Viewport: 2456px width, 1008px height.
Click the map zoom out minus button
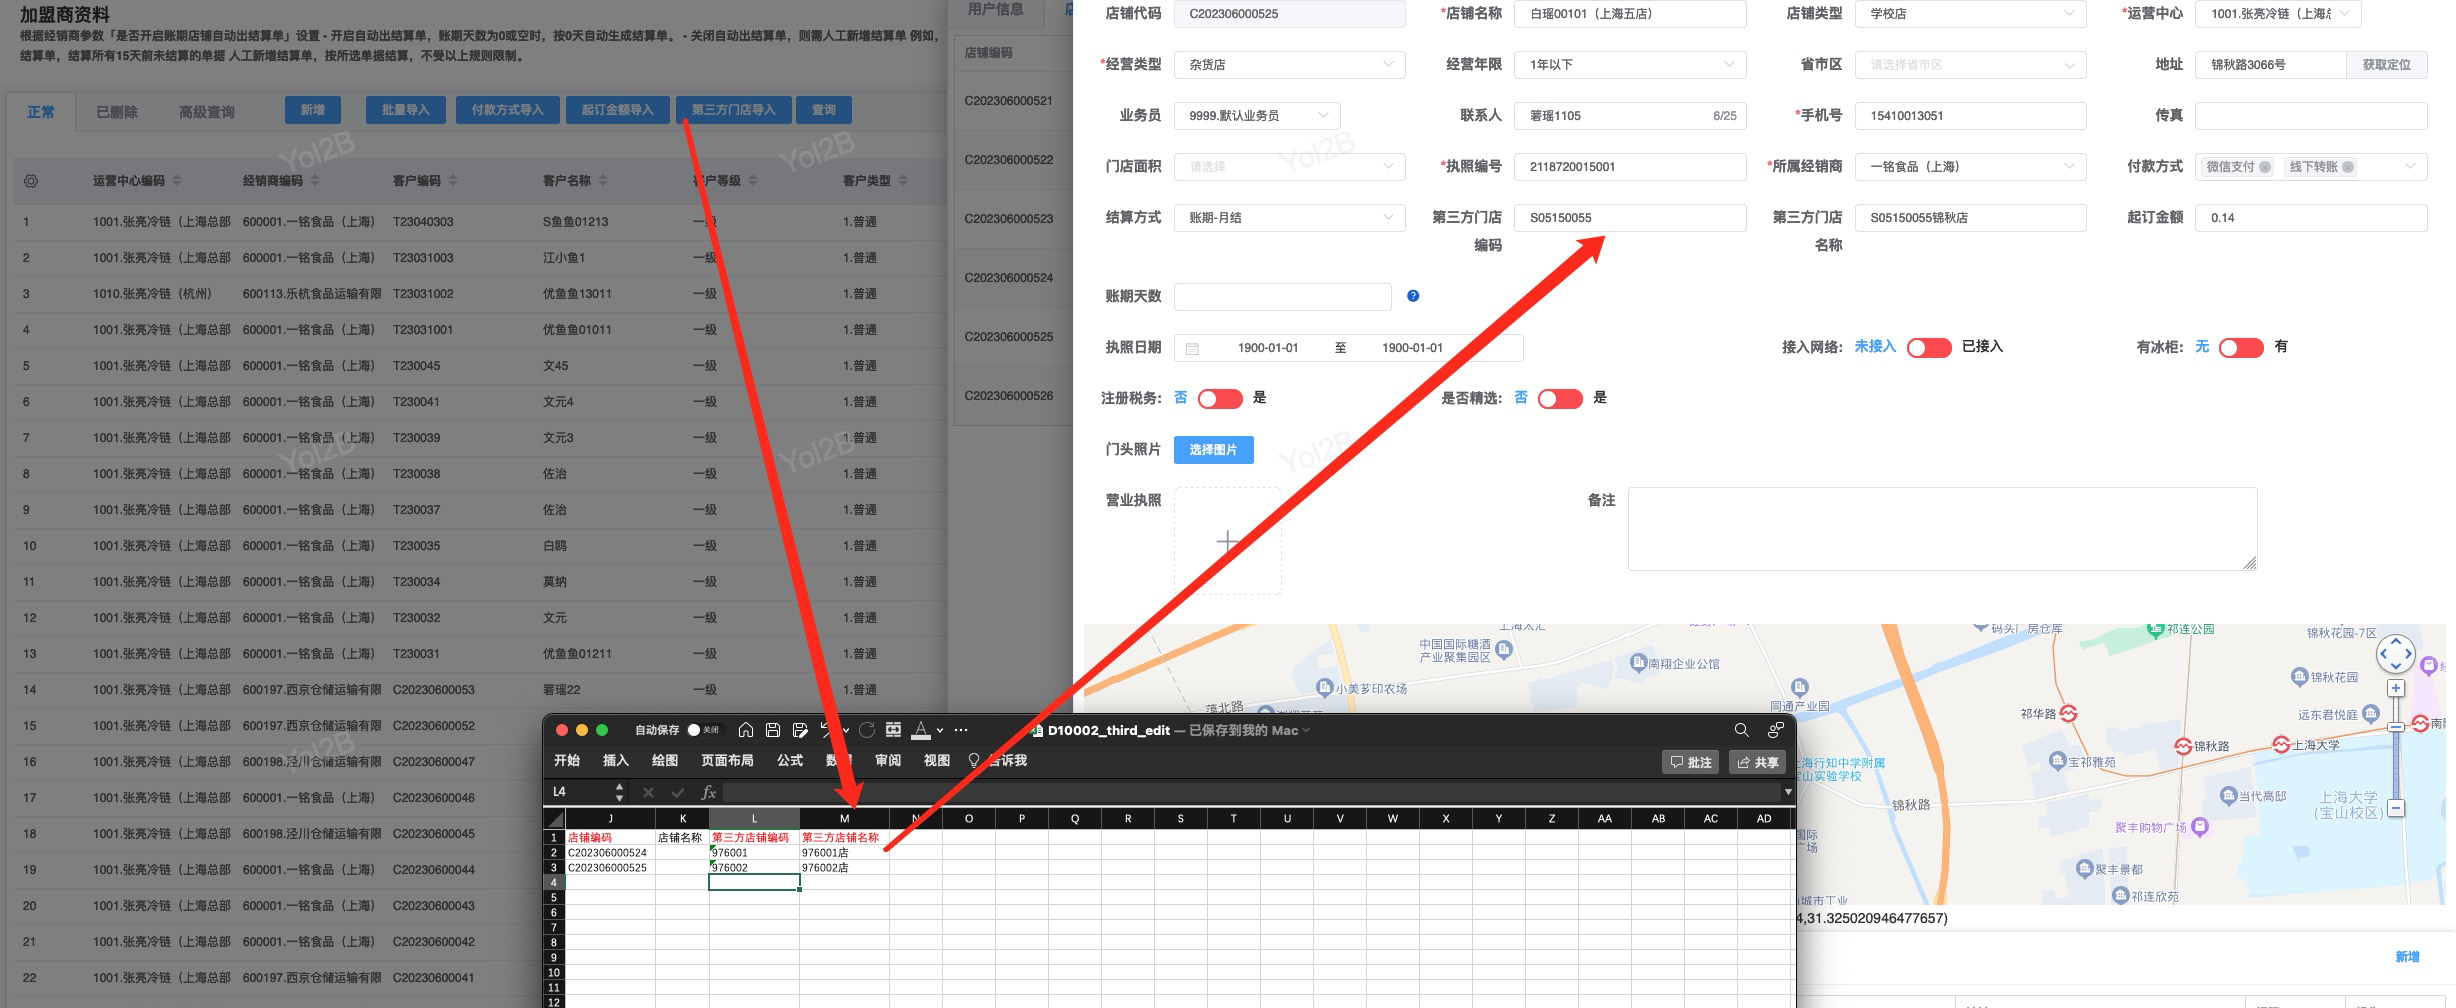(x=2396, y=807)
